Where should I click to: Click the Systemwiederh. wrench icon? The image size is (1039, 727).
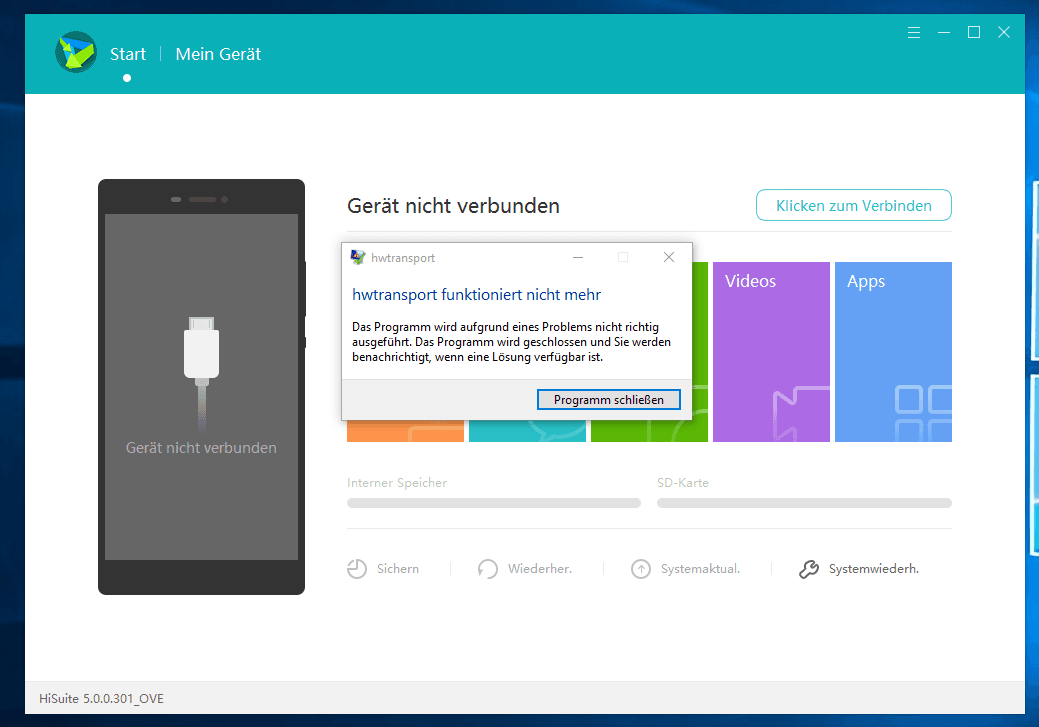click(x=809, y=569)
